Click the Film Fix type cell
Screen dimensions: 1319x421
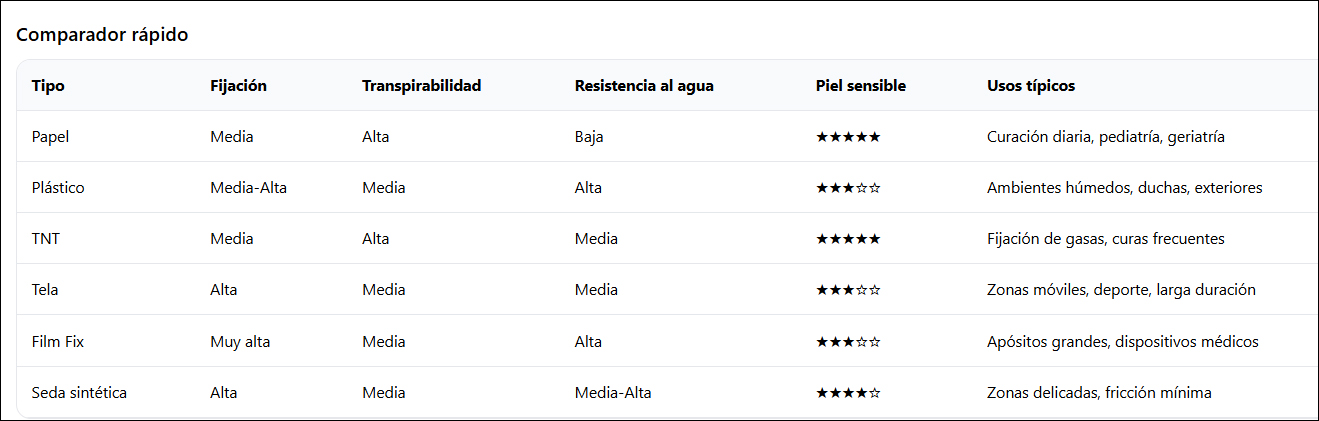(x=58, y=342)
